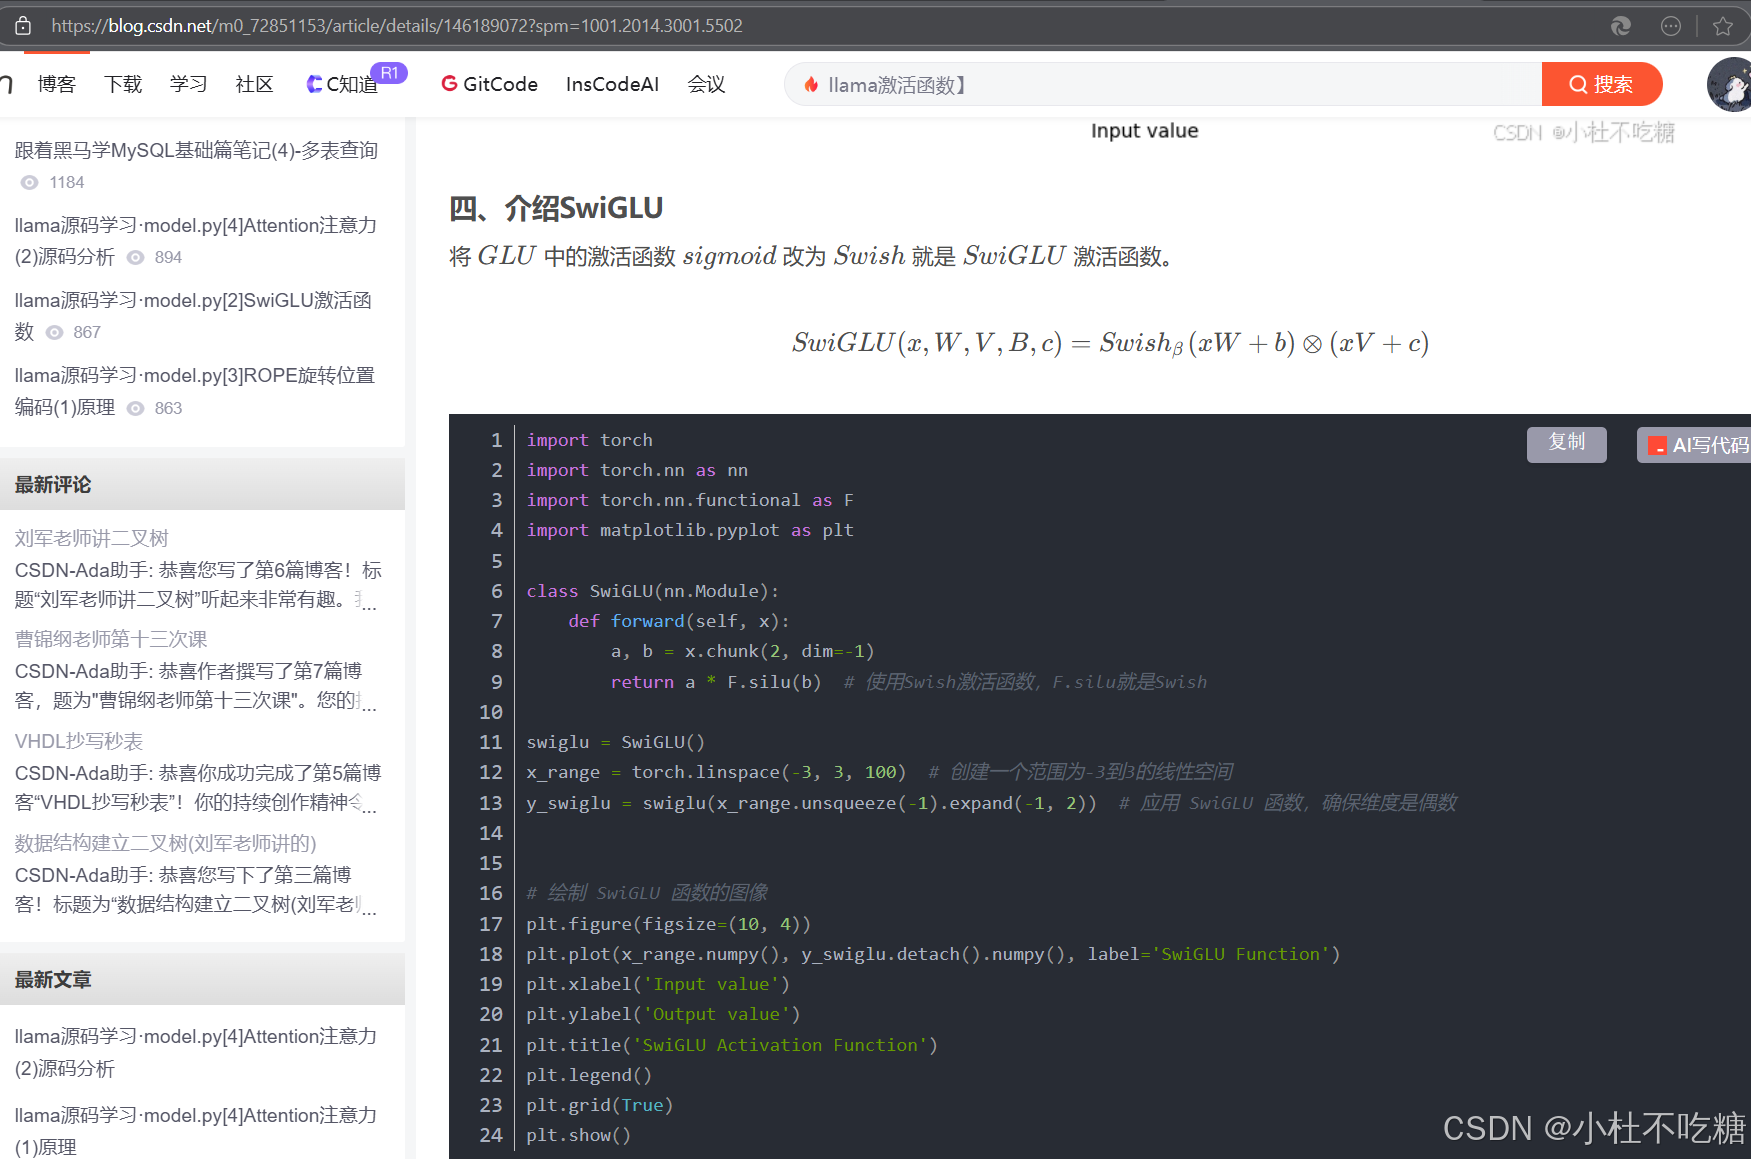Click code line 'return a * F.silu(b)'

[x=716, y=682]
